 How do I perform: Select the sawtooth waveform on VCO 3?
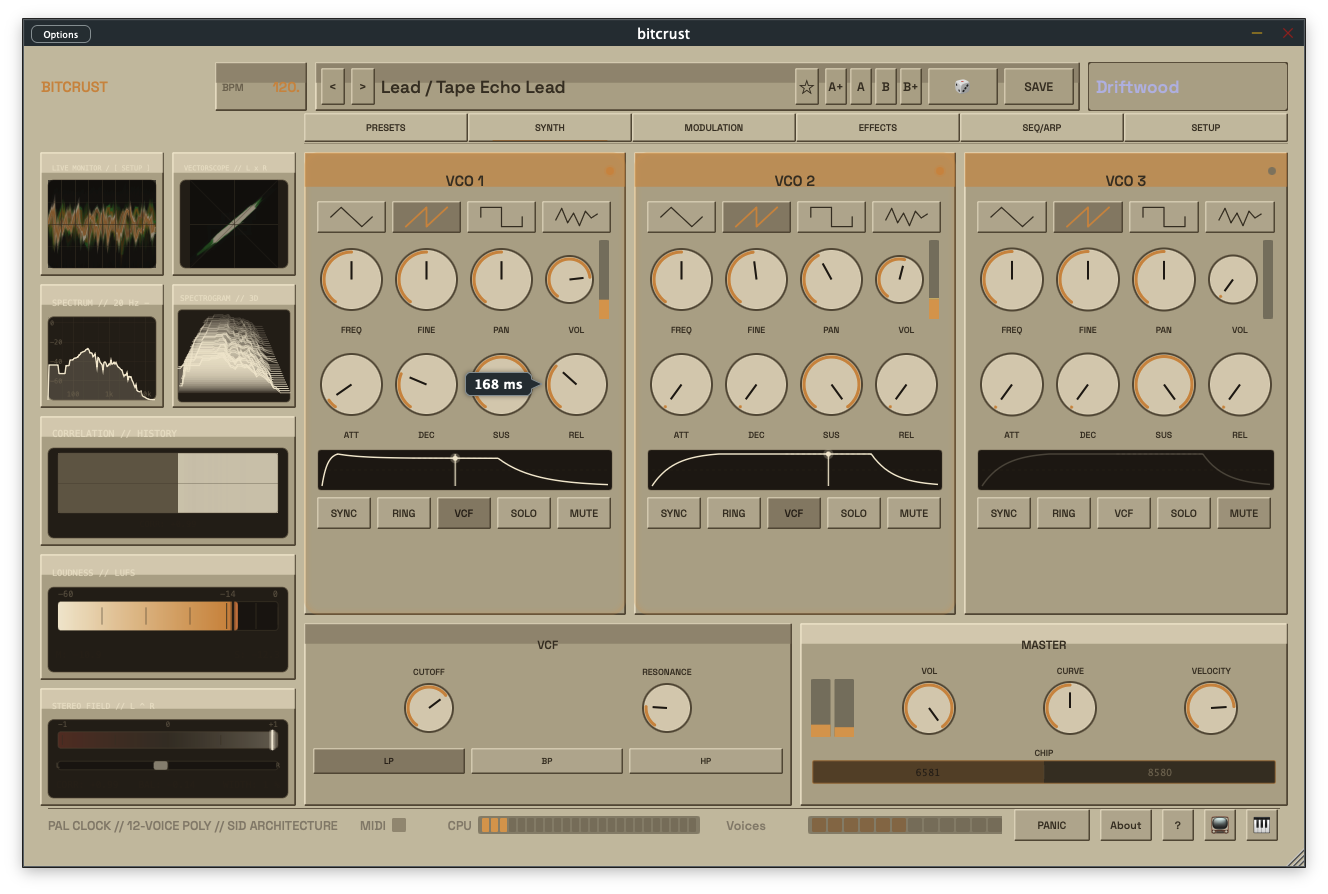coord(1087,217)
